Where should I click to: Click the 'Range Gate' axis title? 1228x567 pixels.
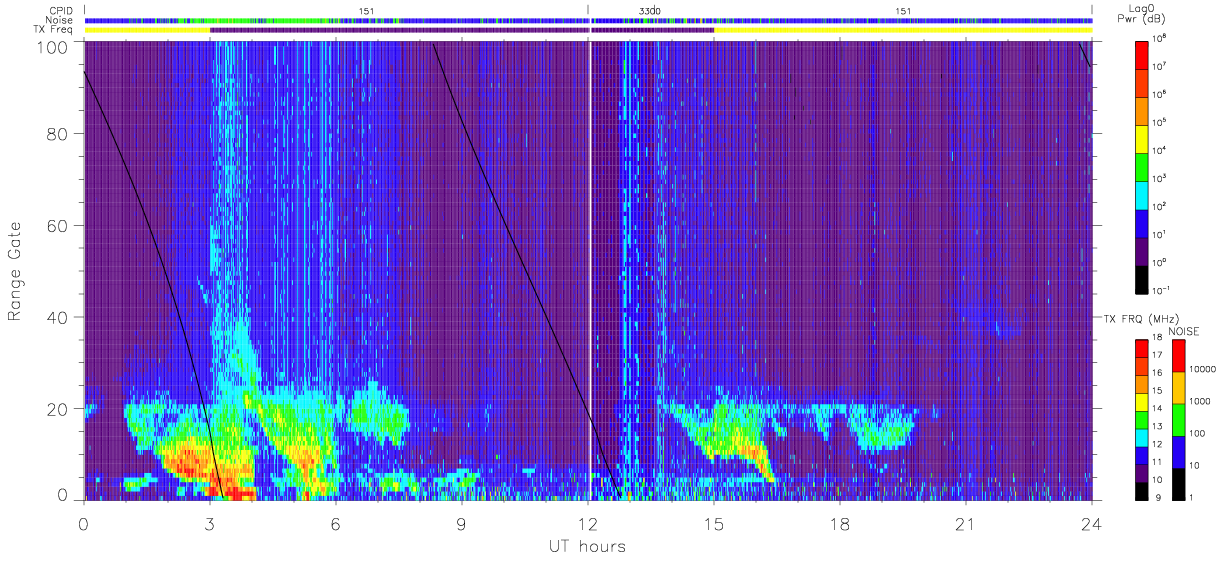(x=16, y=272)
